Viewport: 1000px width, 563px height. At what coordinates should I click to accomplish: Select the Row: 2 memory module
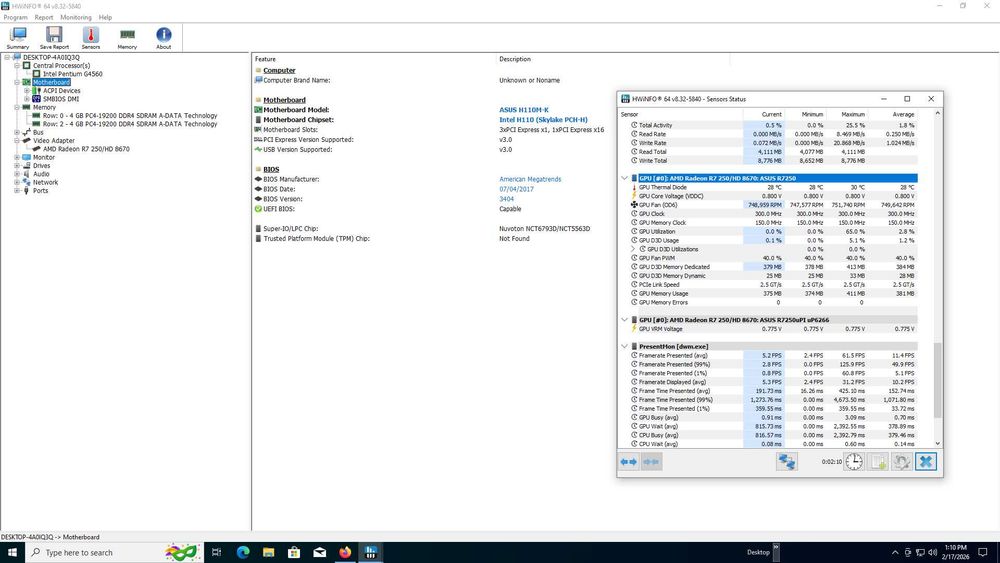click(x=130, y=124)
